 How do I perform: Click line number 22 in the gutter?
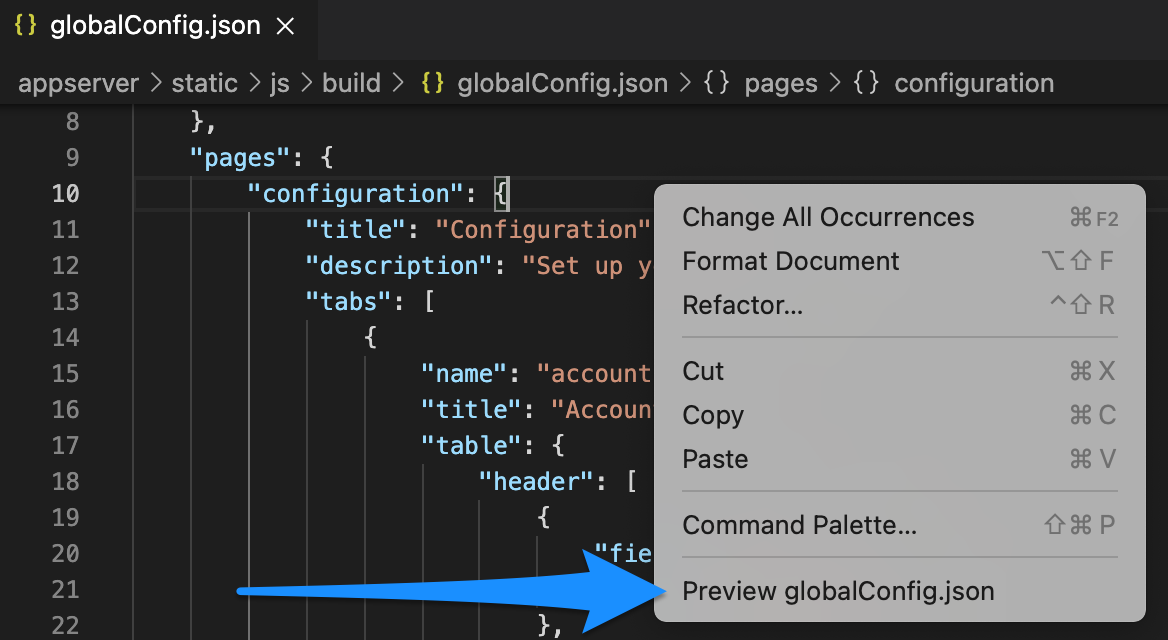click(66, 626)
